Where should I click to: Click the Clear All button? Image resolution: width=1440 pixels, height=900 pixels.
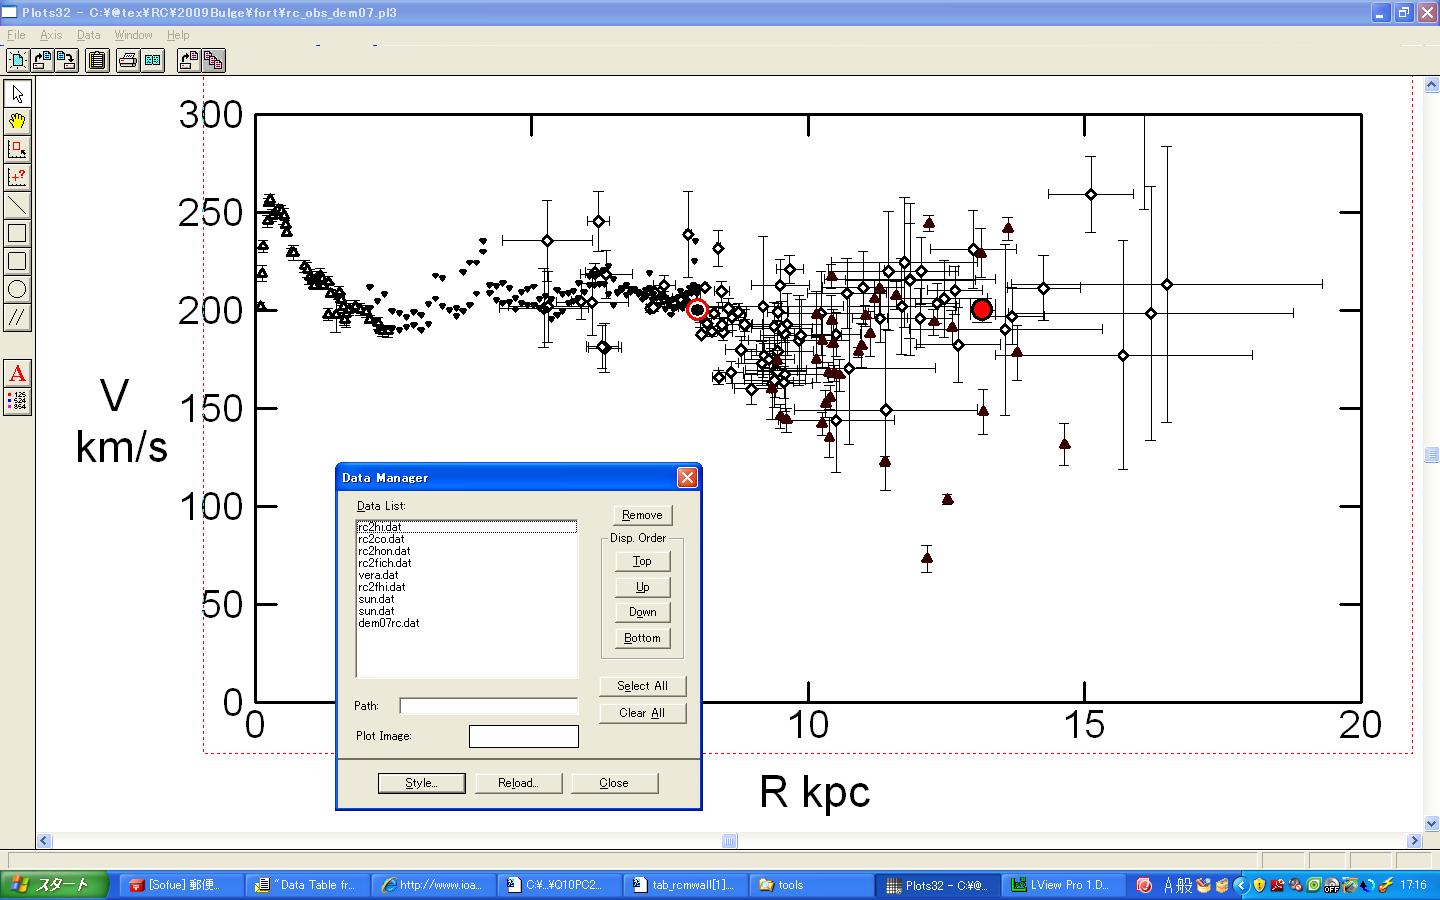pos(642,713)
